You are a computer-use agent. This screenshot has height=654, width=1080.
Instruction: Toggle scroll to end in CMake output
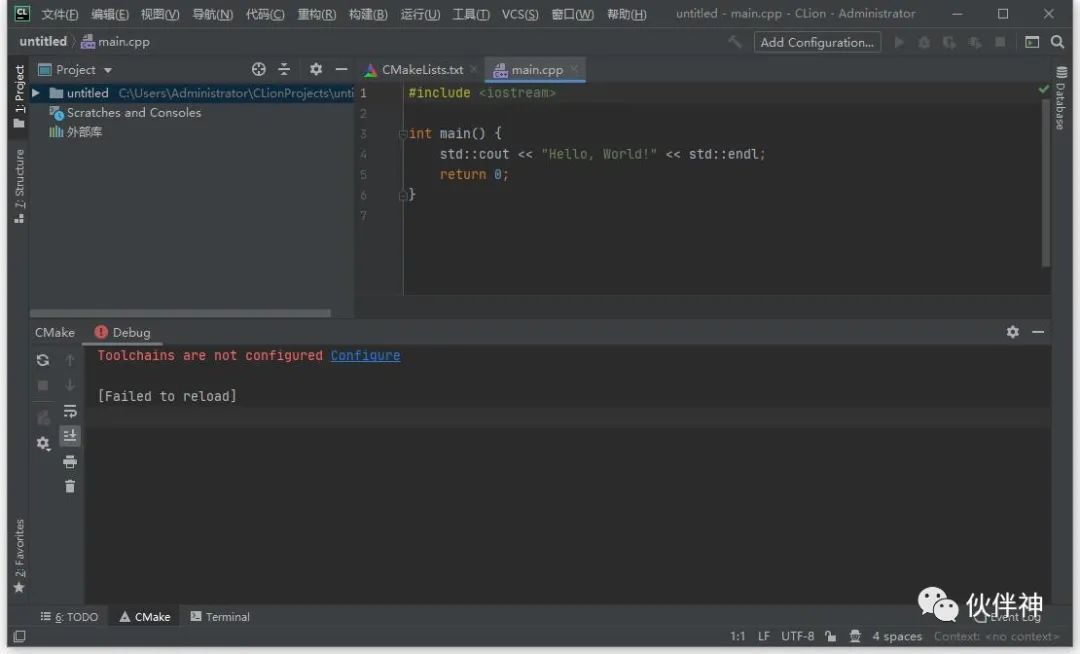click(x=70, y=436)
